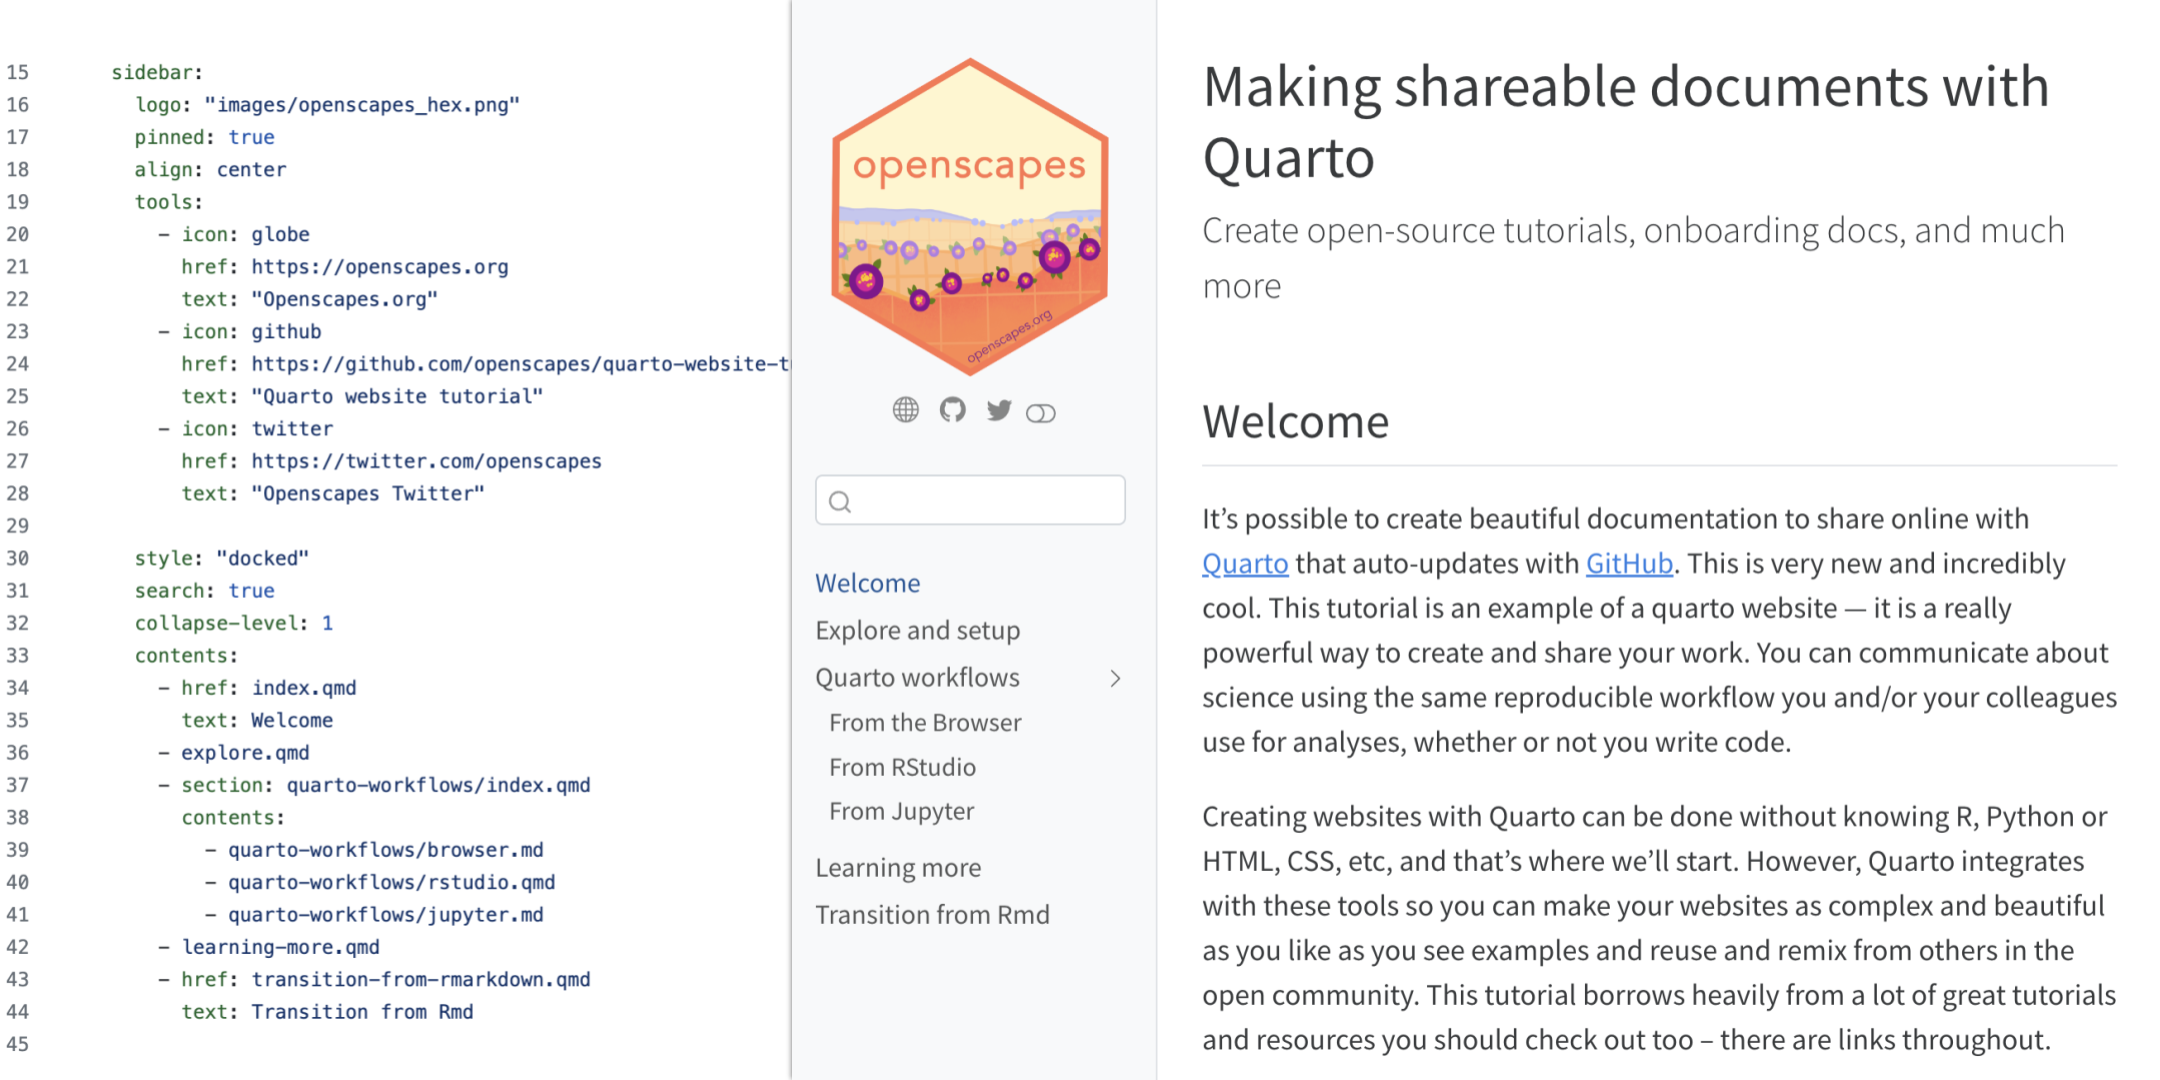Open the From Jupyter page
2160x1080 pixels.
pos(900,811)
